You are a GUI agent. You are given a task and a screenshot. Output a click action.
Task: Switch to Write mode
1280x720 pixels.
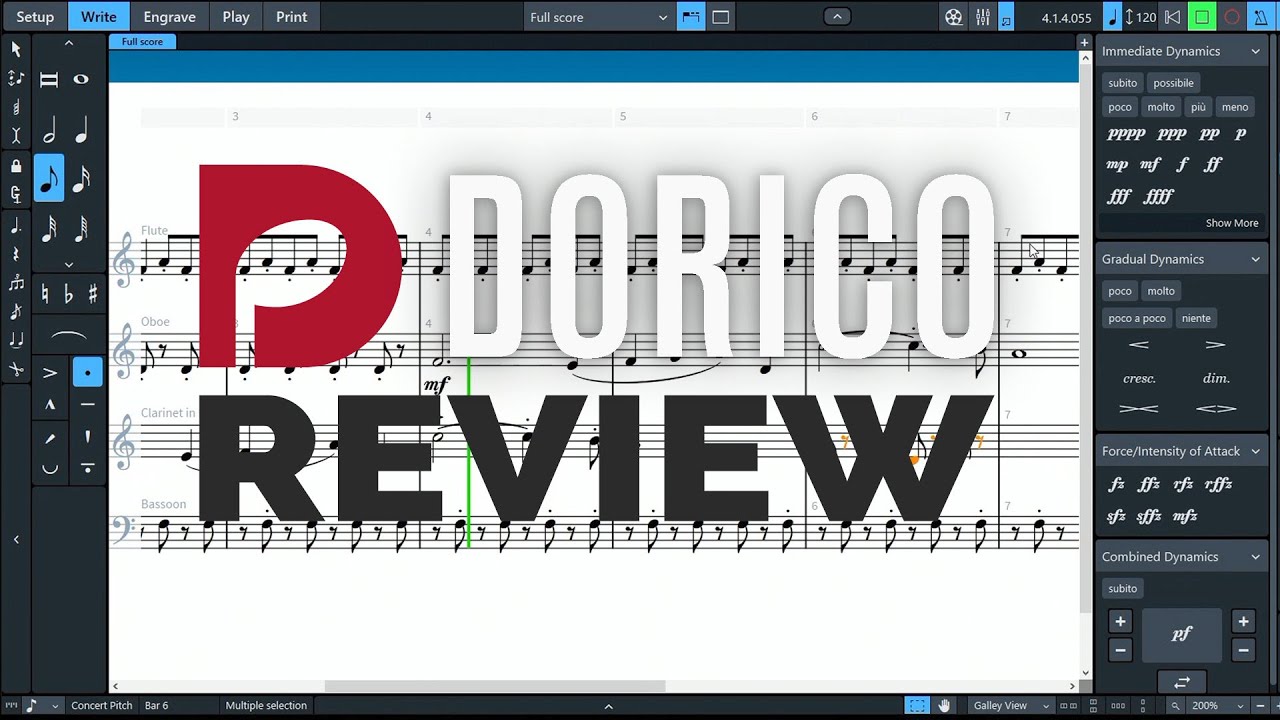(98, 17)
